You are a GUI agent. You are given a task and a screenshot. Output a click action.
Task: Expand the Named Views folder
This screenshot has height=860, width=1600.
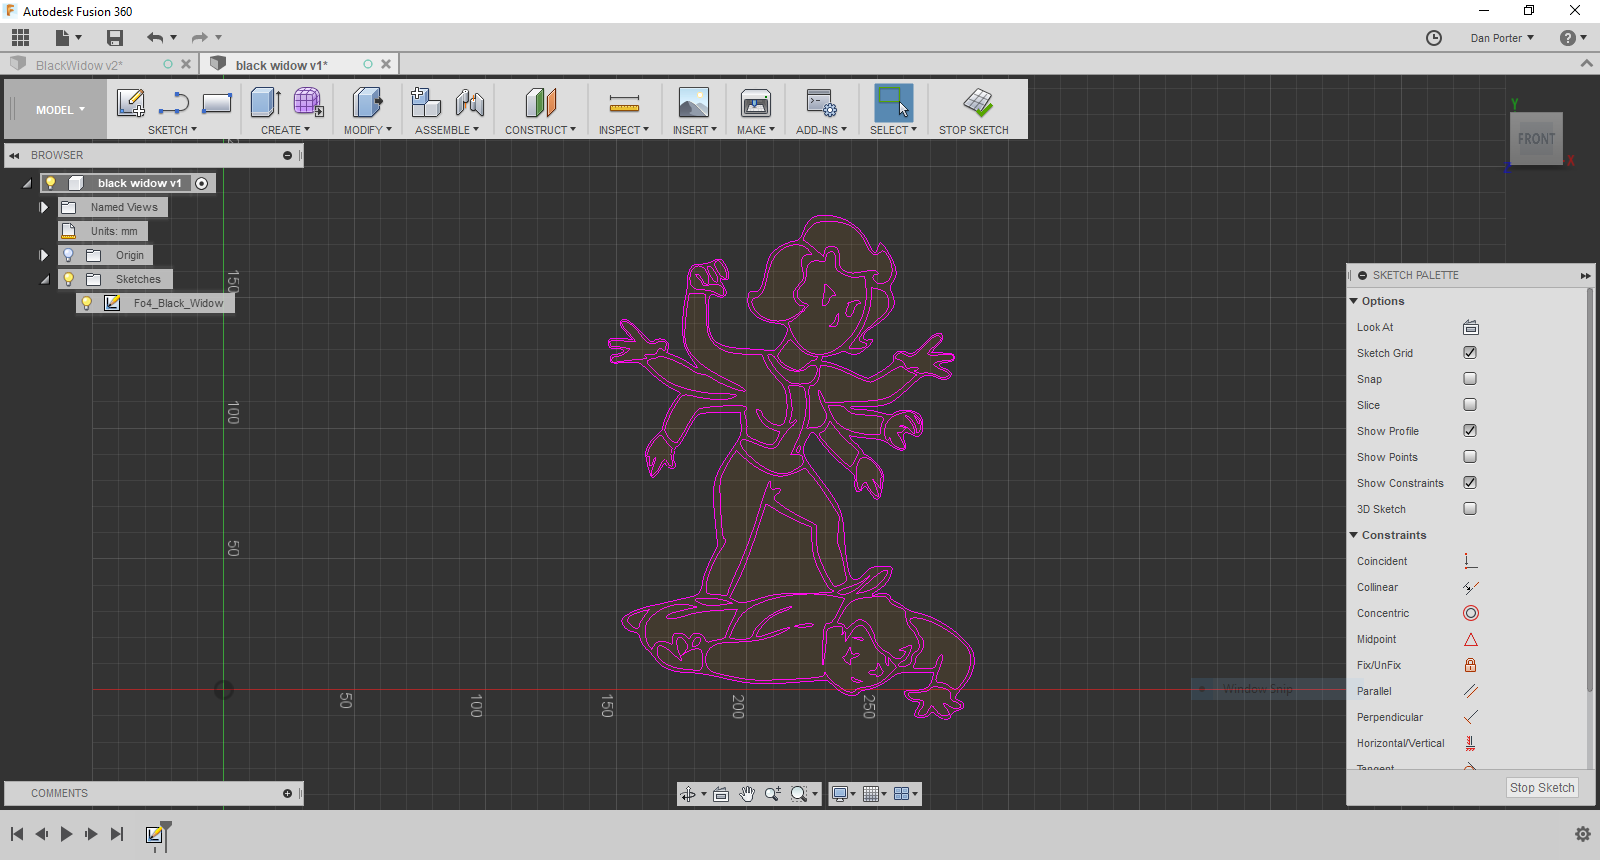click(44, 207)
